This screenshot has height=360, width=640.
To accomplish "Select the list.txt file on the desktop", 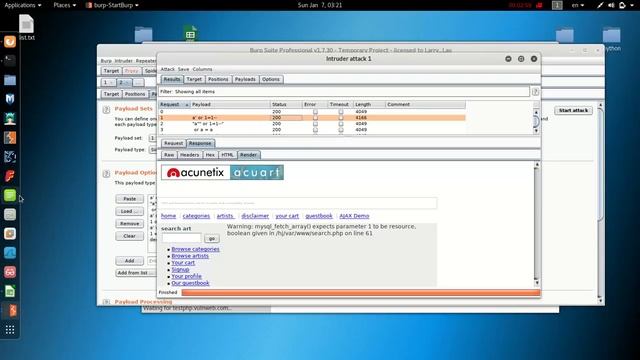I will [27, 27].
